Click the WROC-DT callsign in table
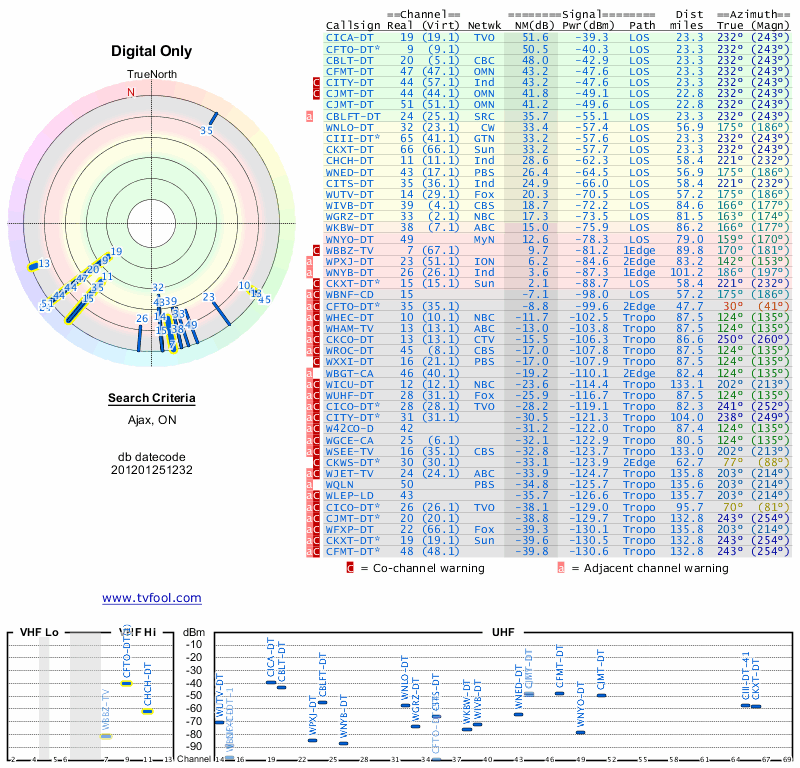The width and height of the screenshot is (800, 768). click(349, 351)
